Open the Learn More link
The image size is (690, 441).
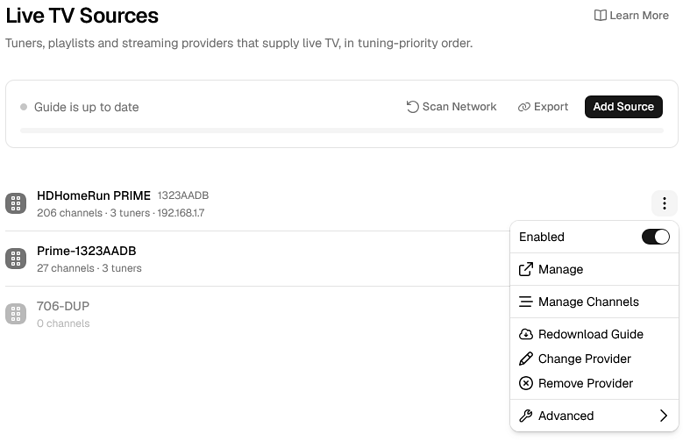click(631, 15)
